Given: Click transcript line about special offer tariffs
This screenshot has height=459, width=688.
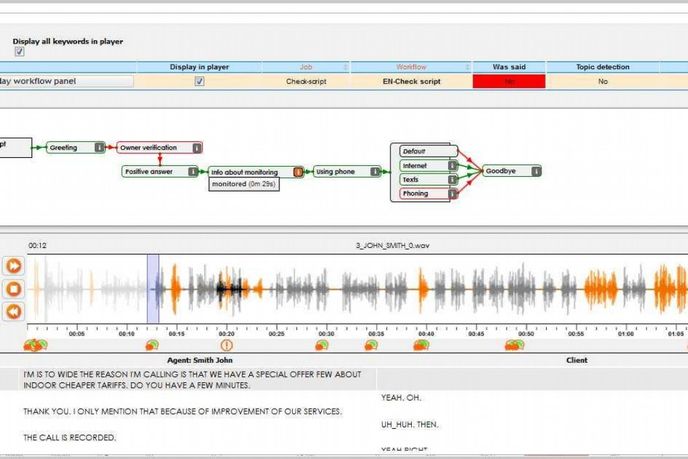Looking at the screenshot, I should point(192,380).
